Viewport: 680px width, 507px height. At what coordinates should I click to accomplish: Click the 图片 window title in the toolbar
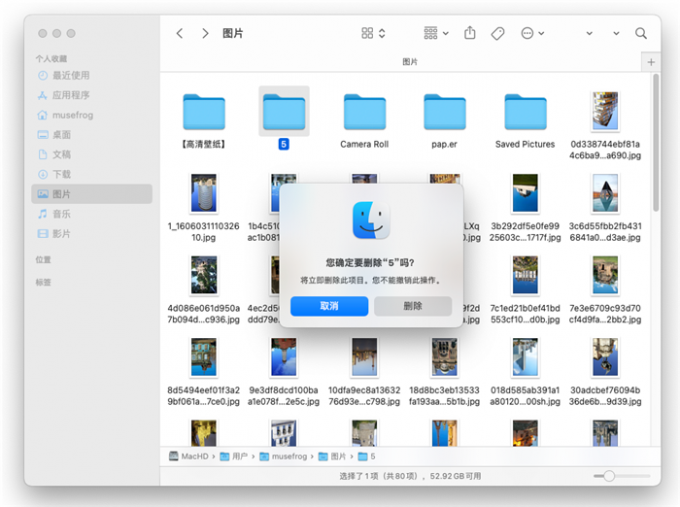(232, 33)
